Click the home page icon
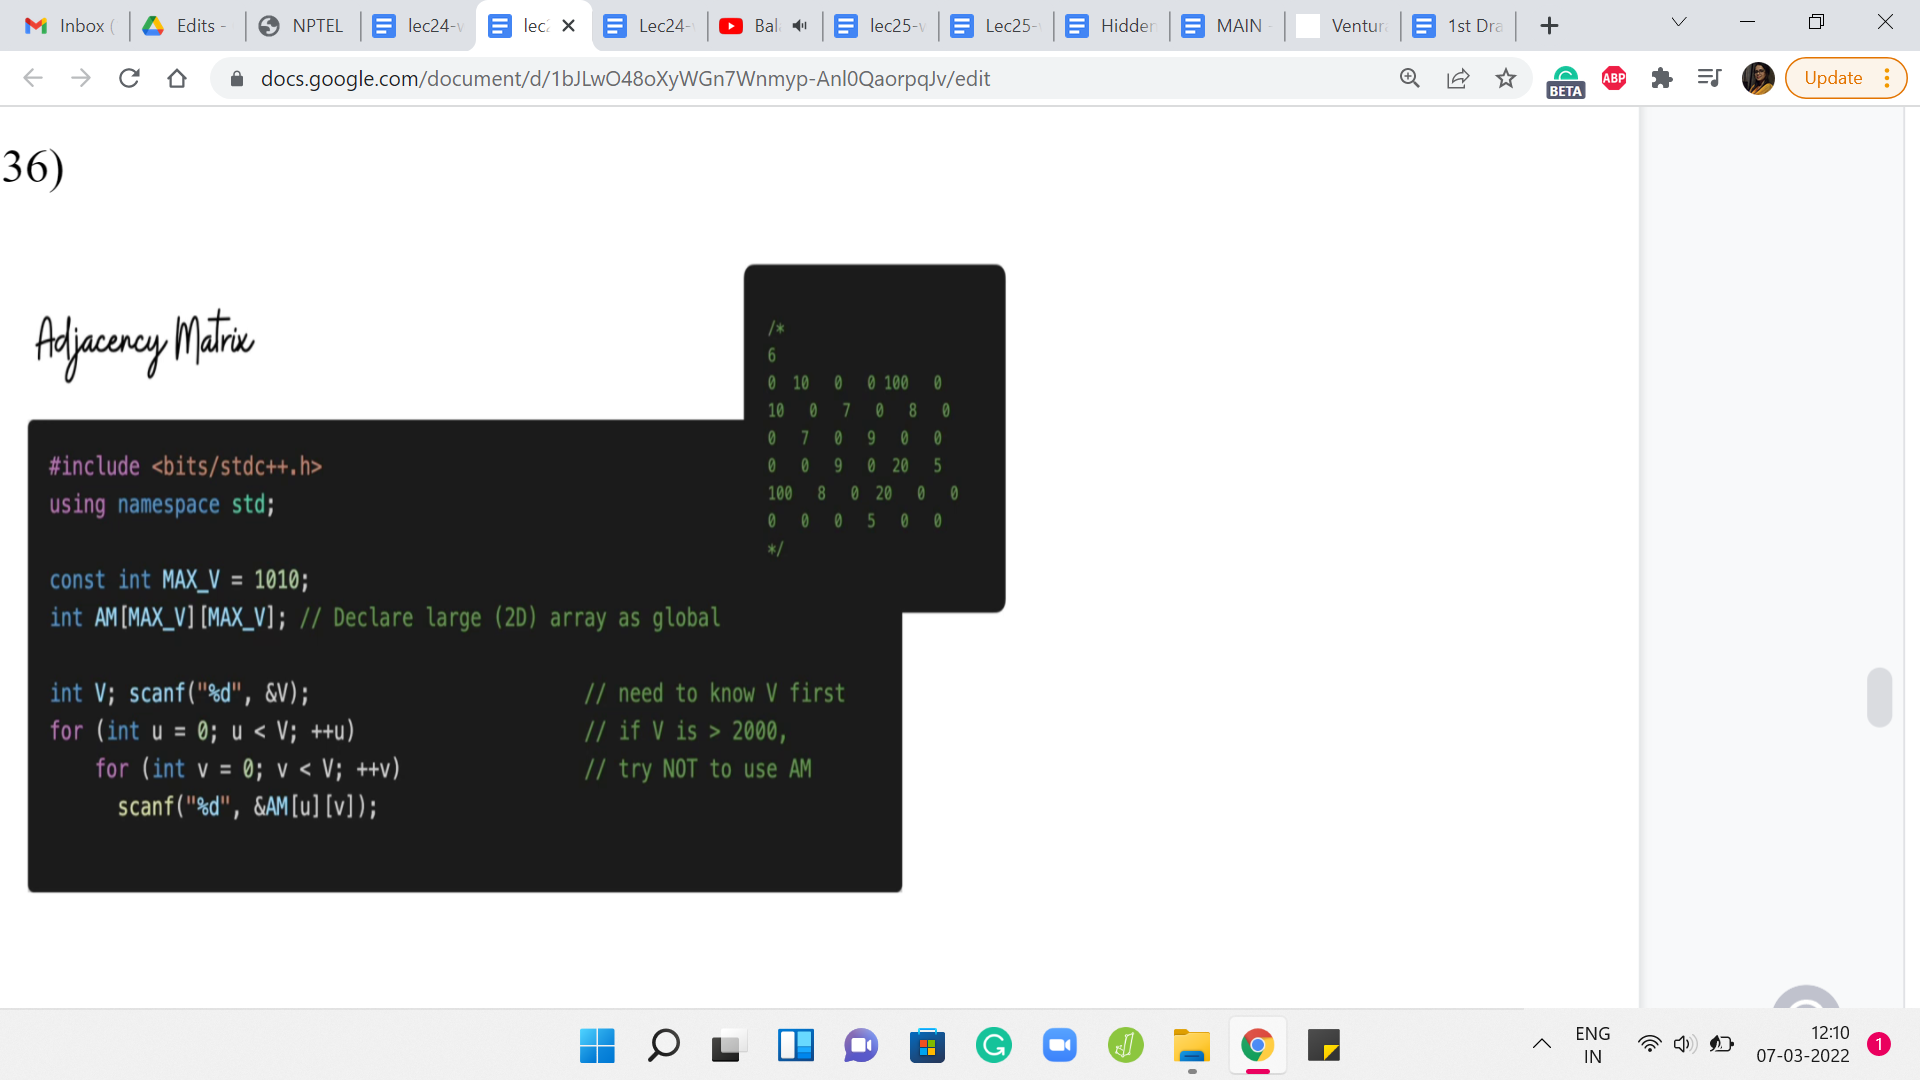Viewport: 1920px width, 1080px height. 177,78
